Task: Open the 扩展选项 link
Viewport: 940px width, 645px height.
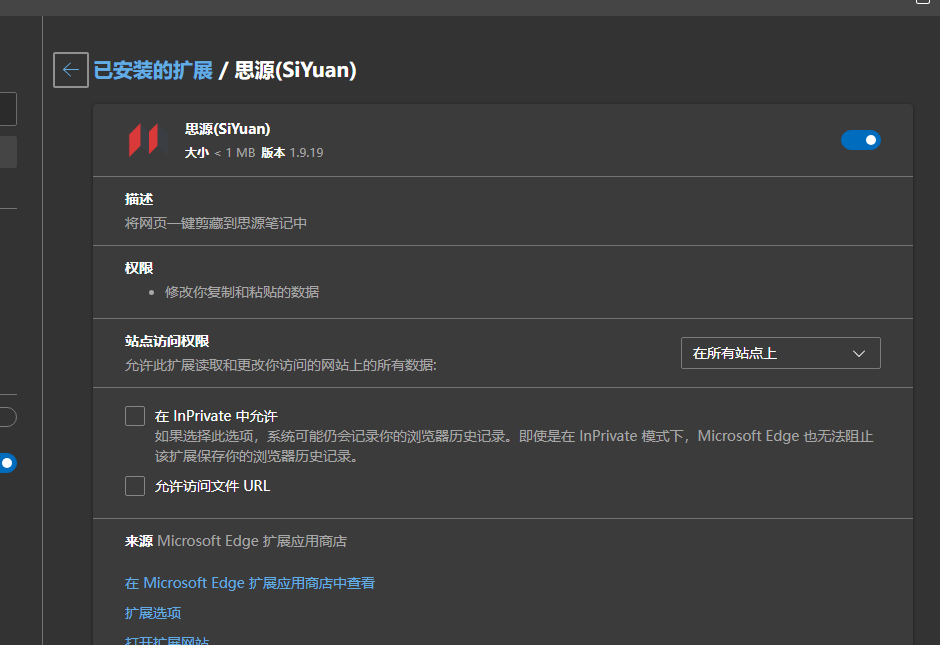Action: point(153,613)
